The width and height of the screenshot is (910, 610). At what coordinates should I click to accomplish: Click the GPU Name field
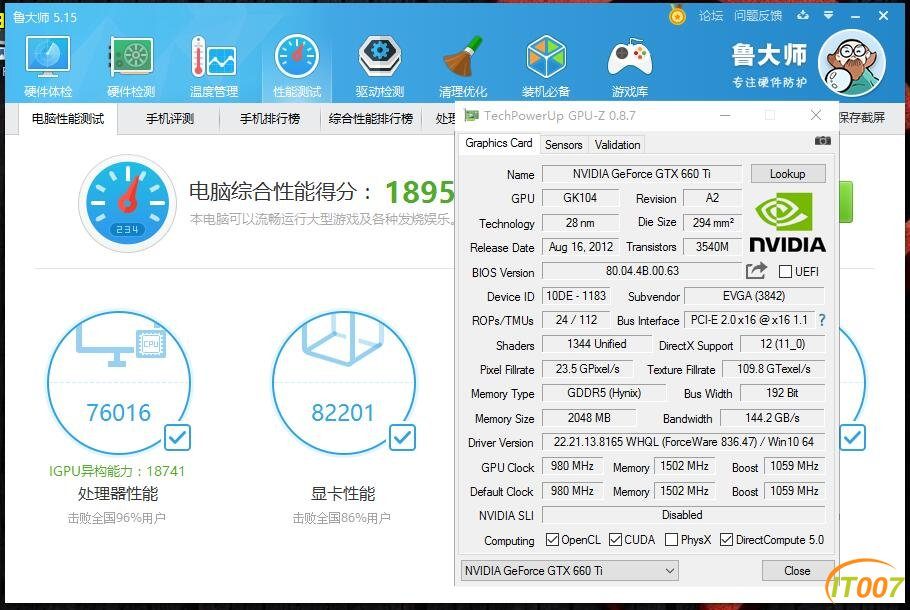tap(642, 174)
